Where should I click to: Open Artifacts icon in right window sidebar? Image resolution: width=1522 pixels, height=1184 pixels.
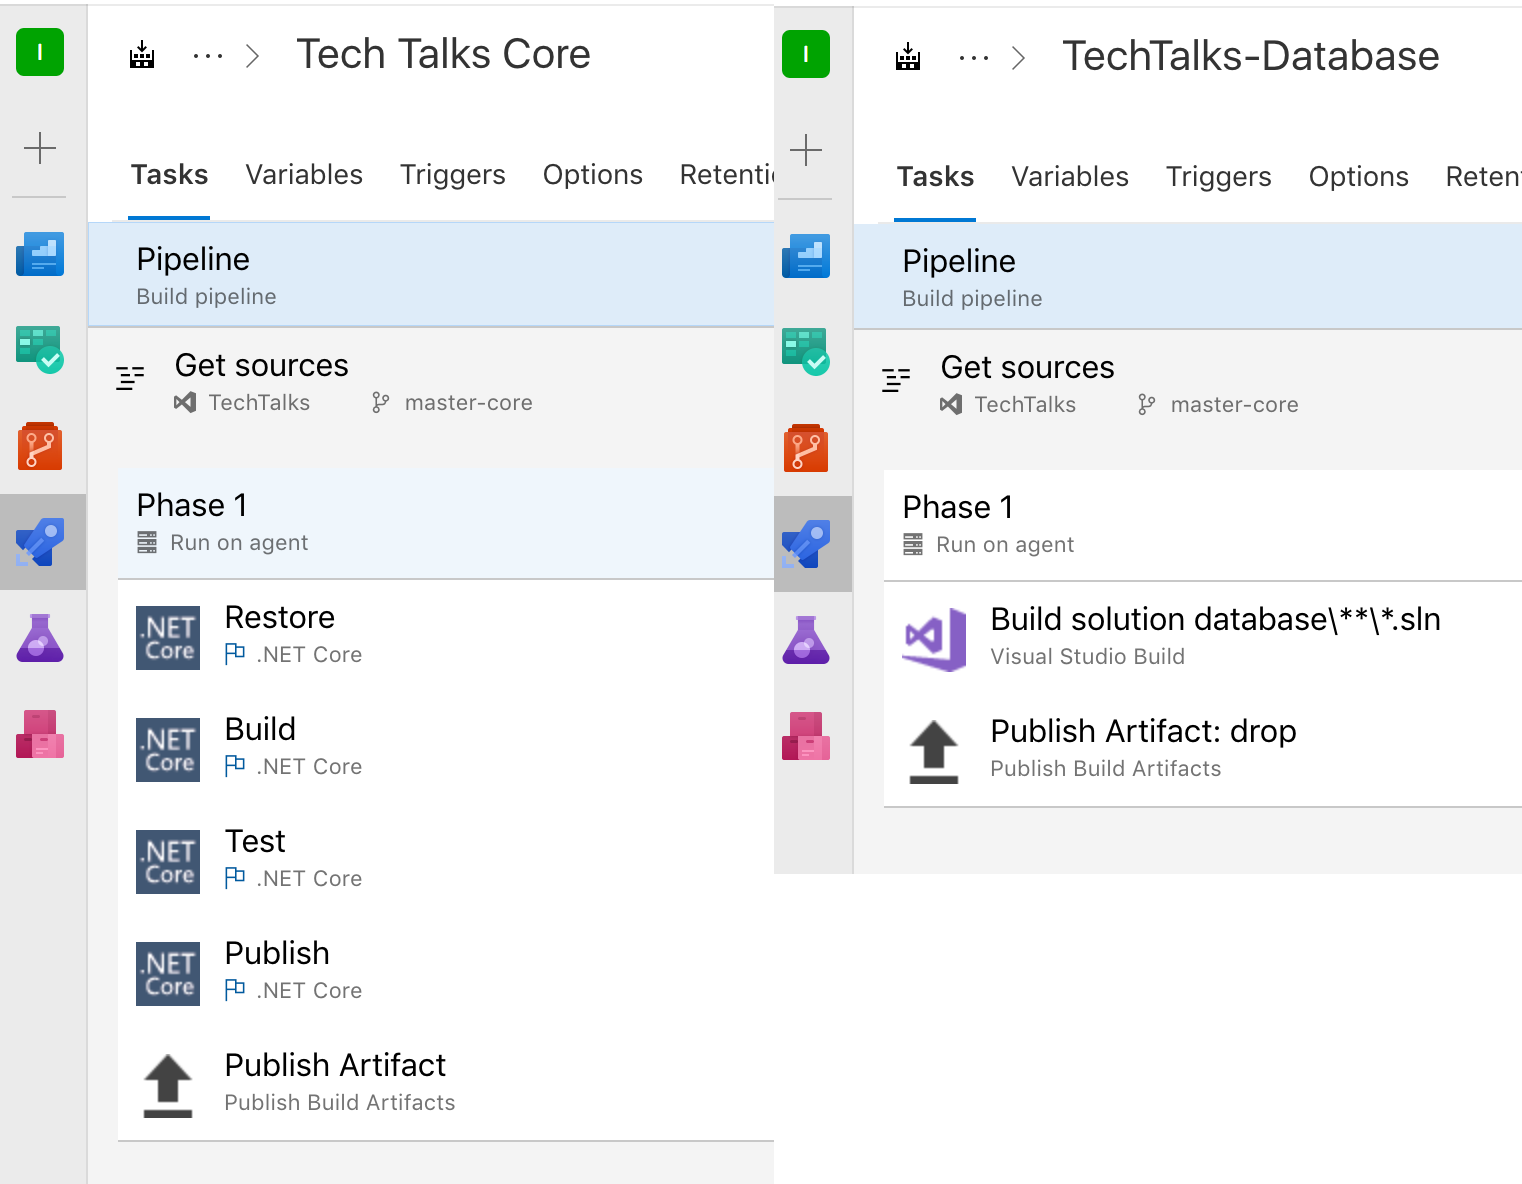point(806,736)
